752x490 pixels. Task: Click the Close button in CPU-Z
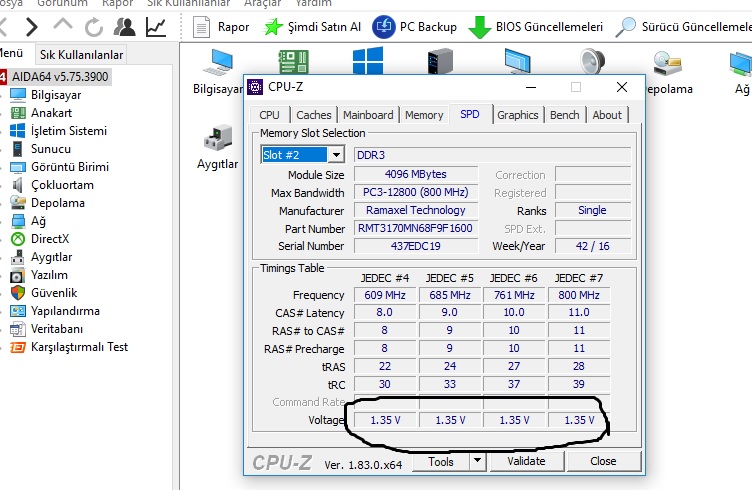click(603, 461)
